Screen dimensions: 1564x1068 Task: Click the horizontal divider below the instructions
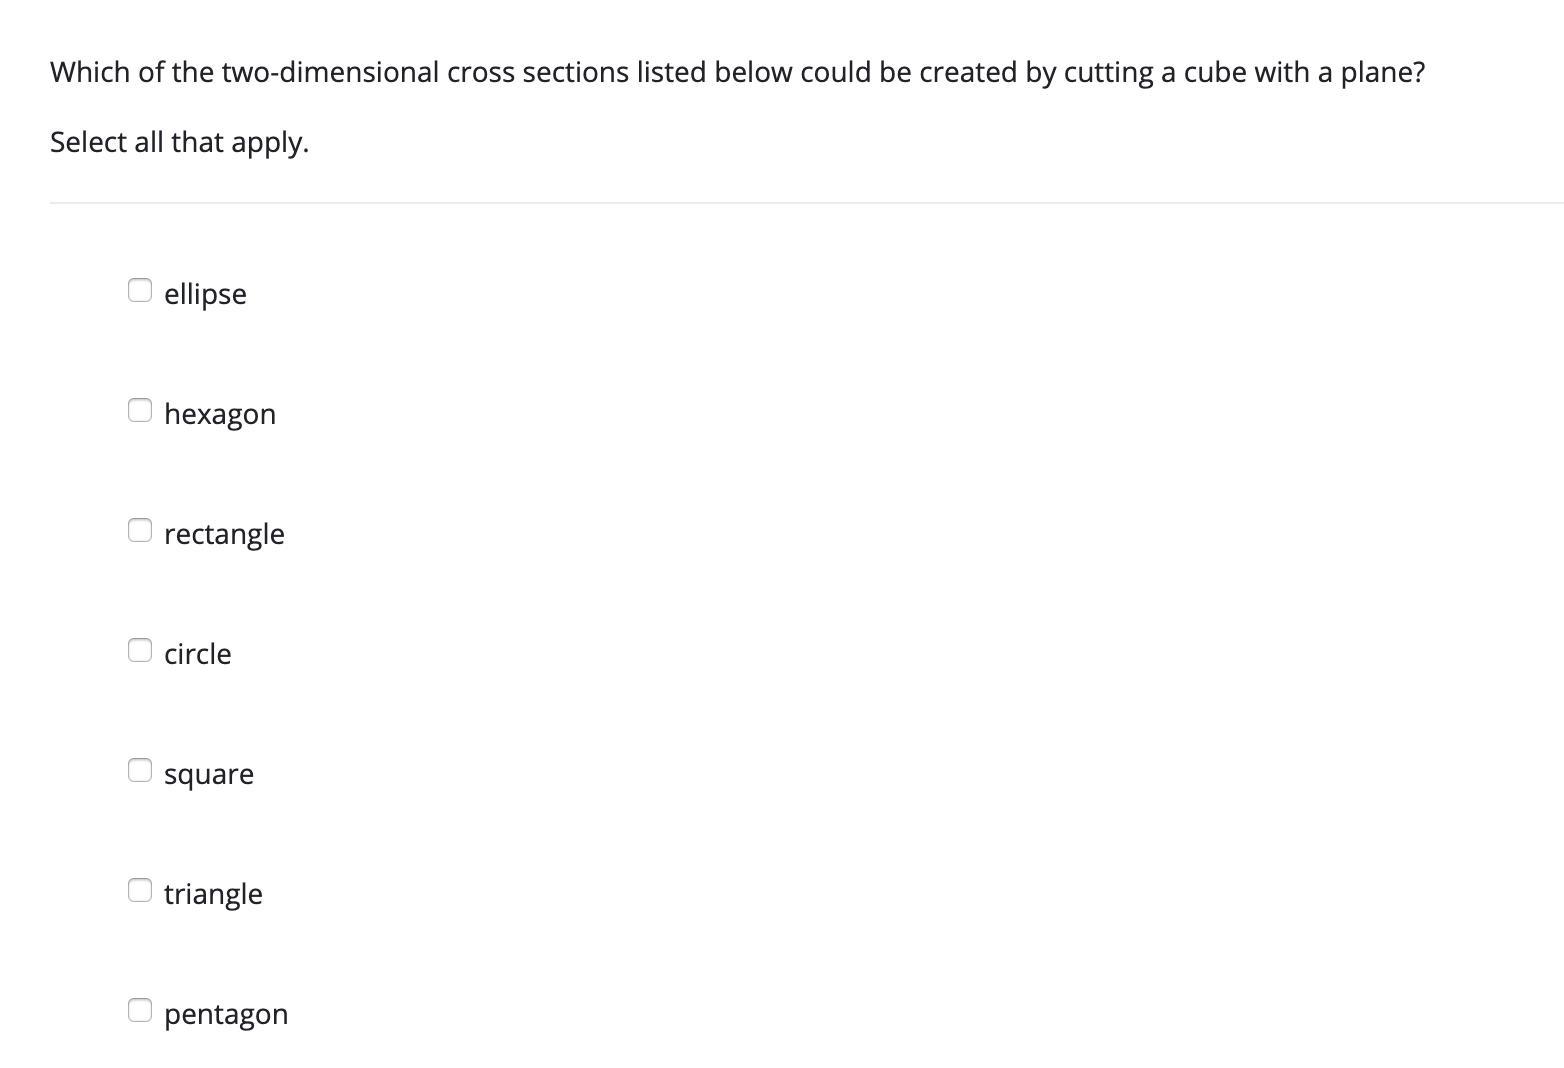[807, 203]
